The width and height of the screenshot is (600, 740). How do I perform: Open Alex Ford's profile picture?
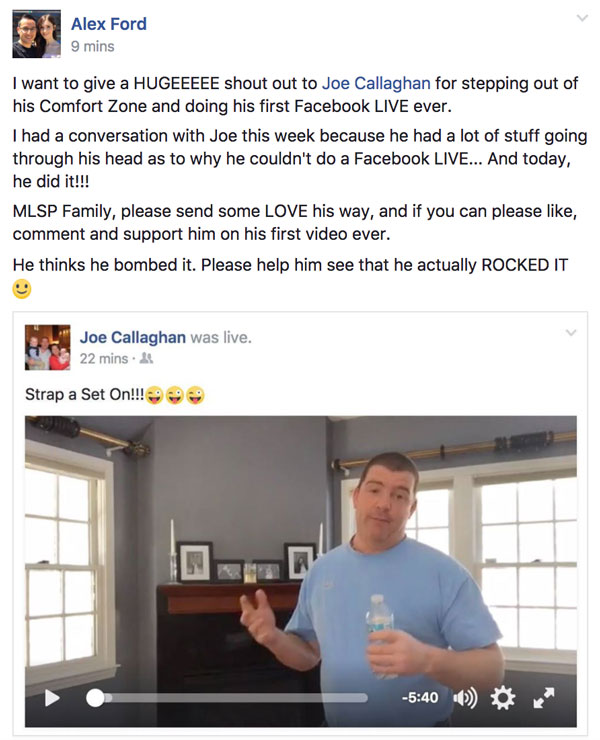36,34
